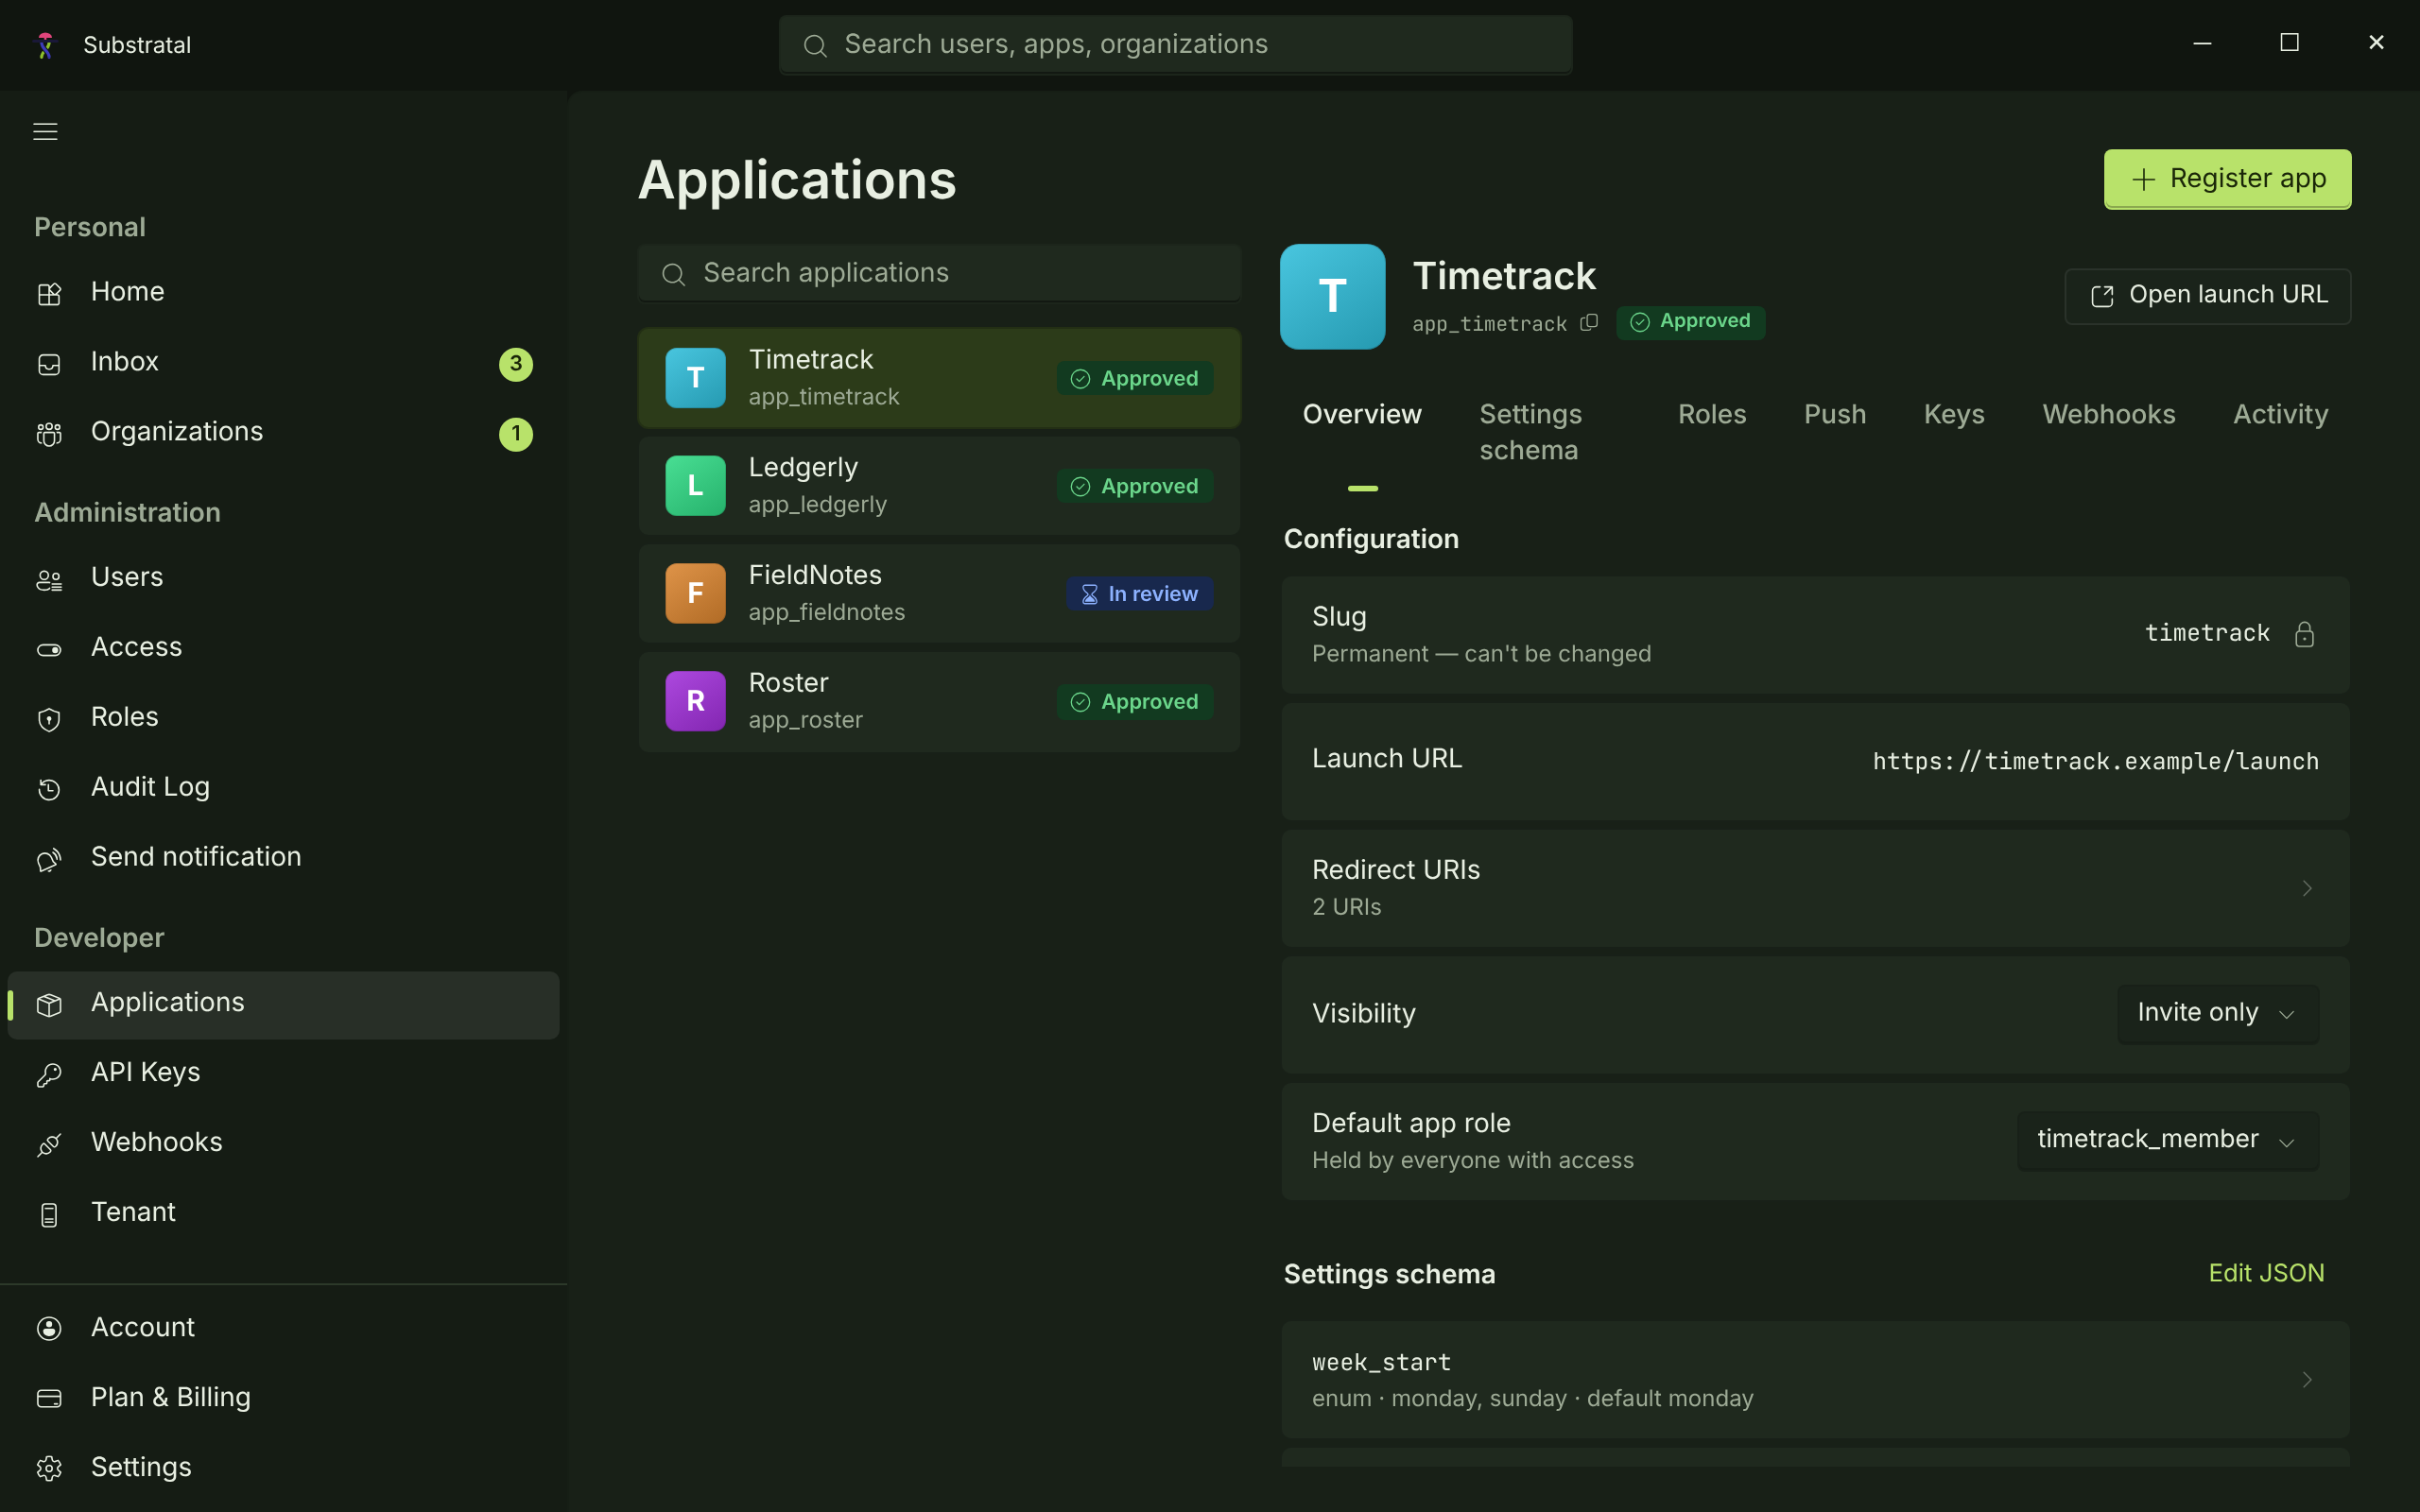Click the Slug row label
The width and height of the screenshot is (2420, 1512).
click(x=1339, y=617)
